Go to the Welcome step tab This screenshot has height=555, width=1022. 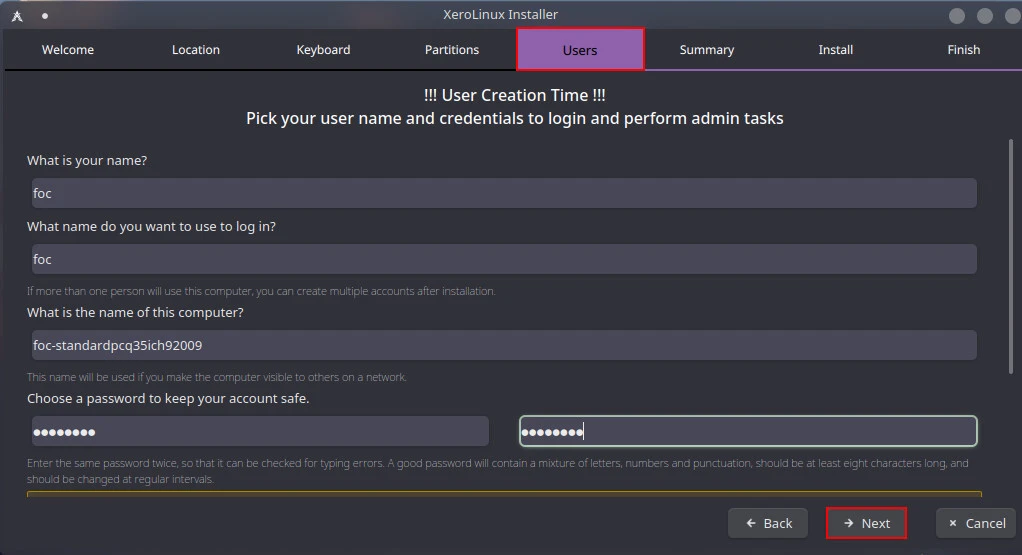tap(68, 50)
